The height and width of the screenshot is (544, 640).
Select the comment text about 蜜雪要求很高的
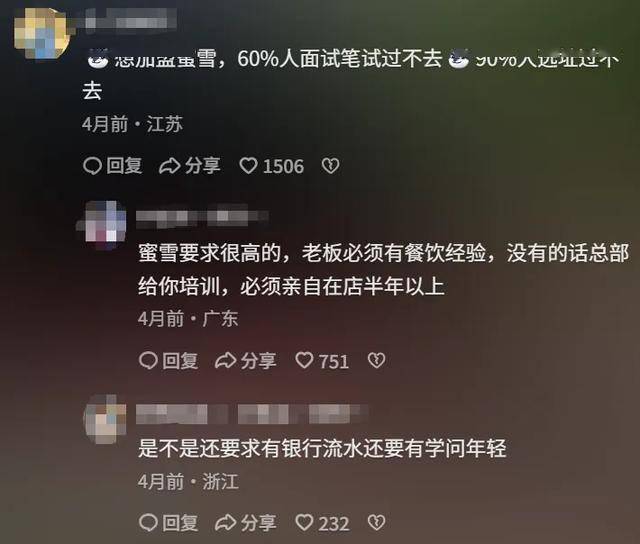[x=383, y=269]
